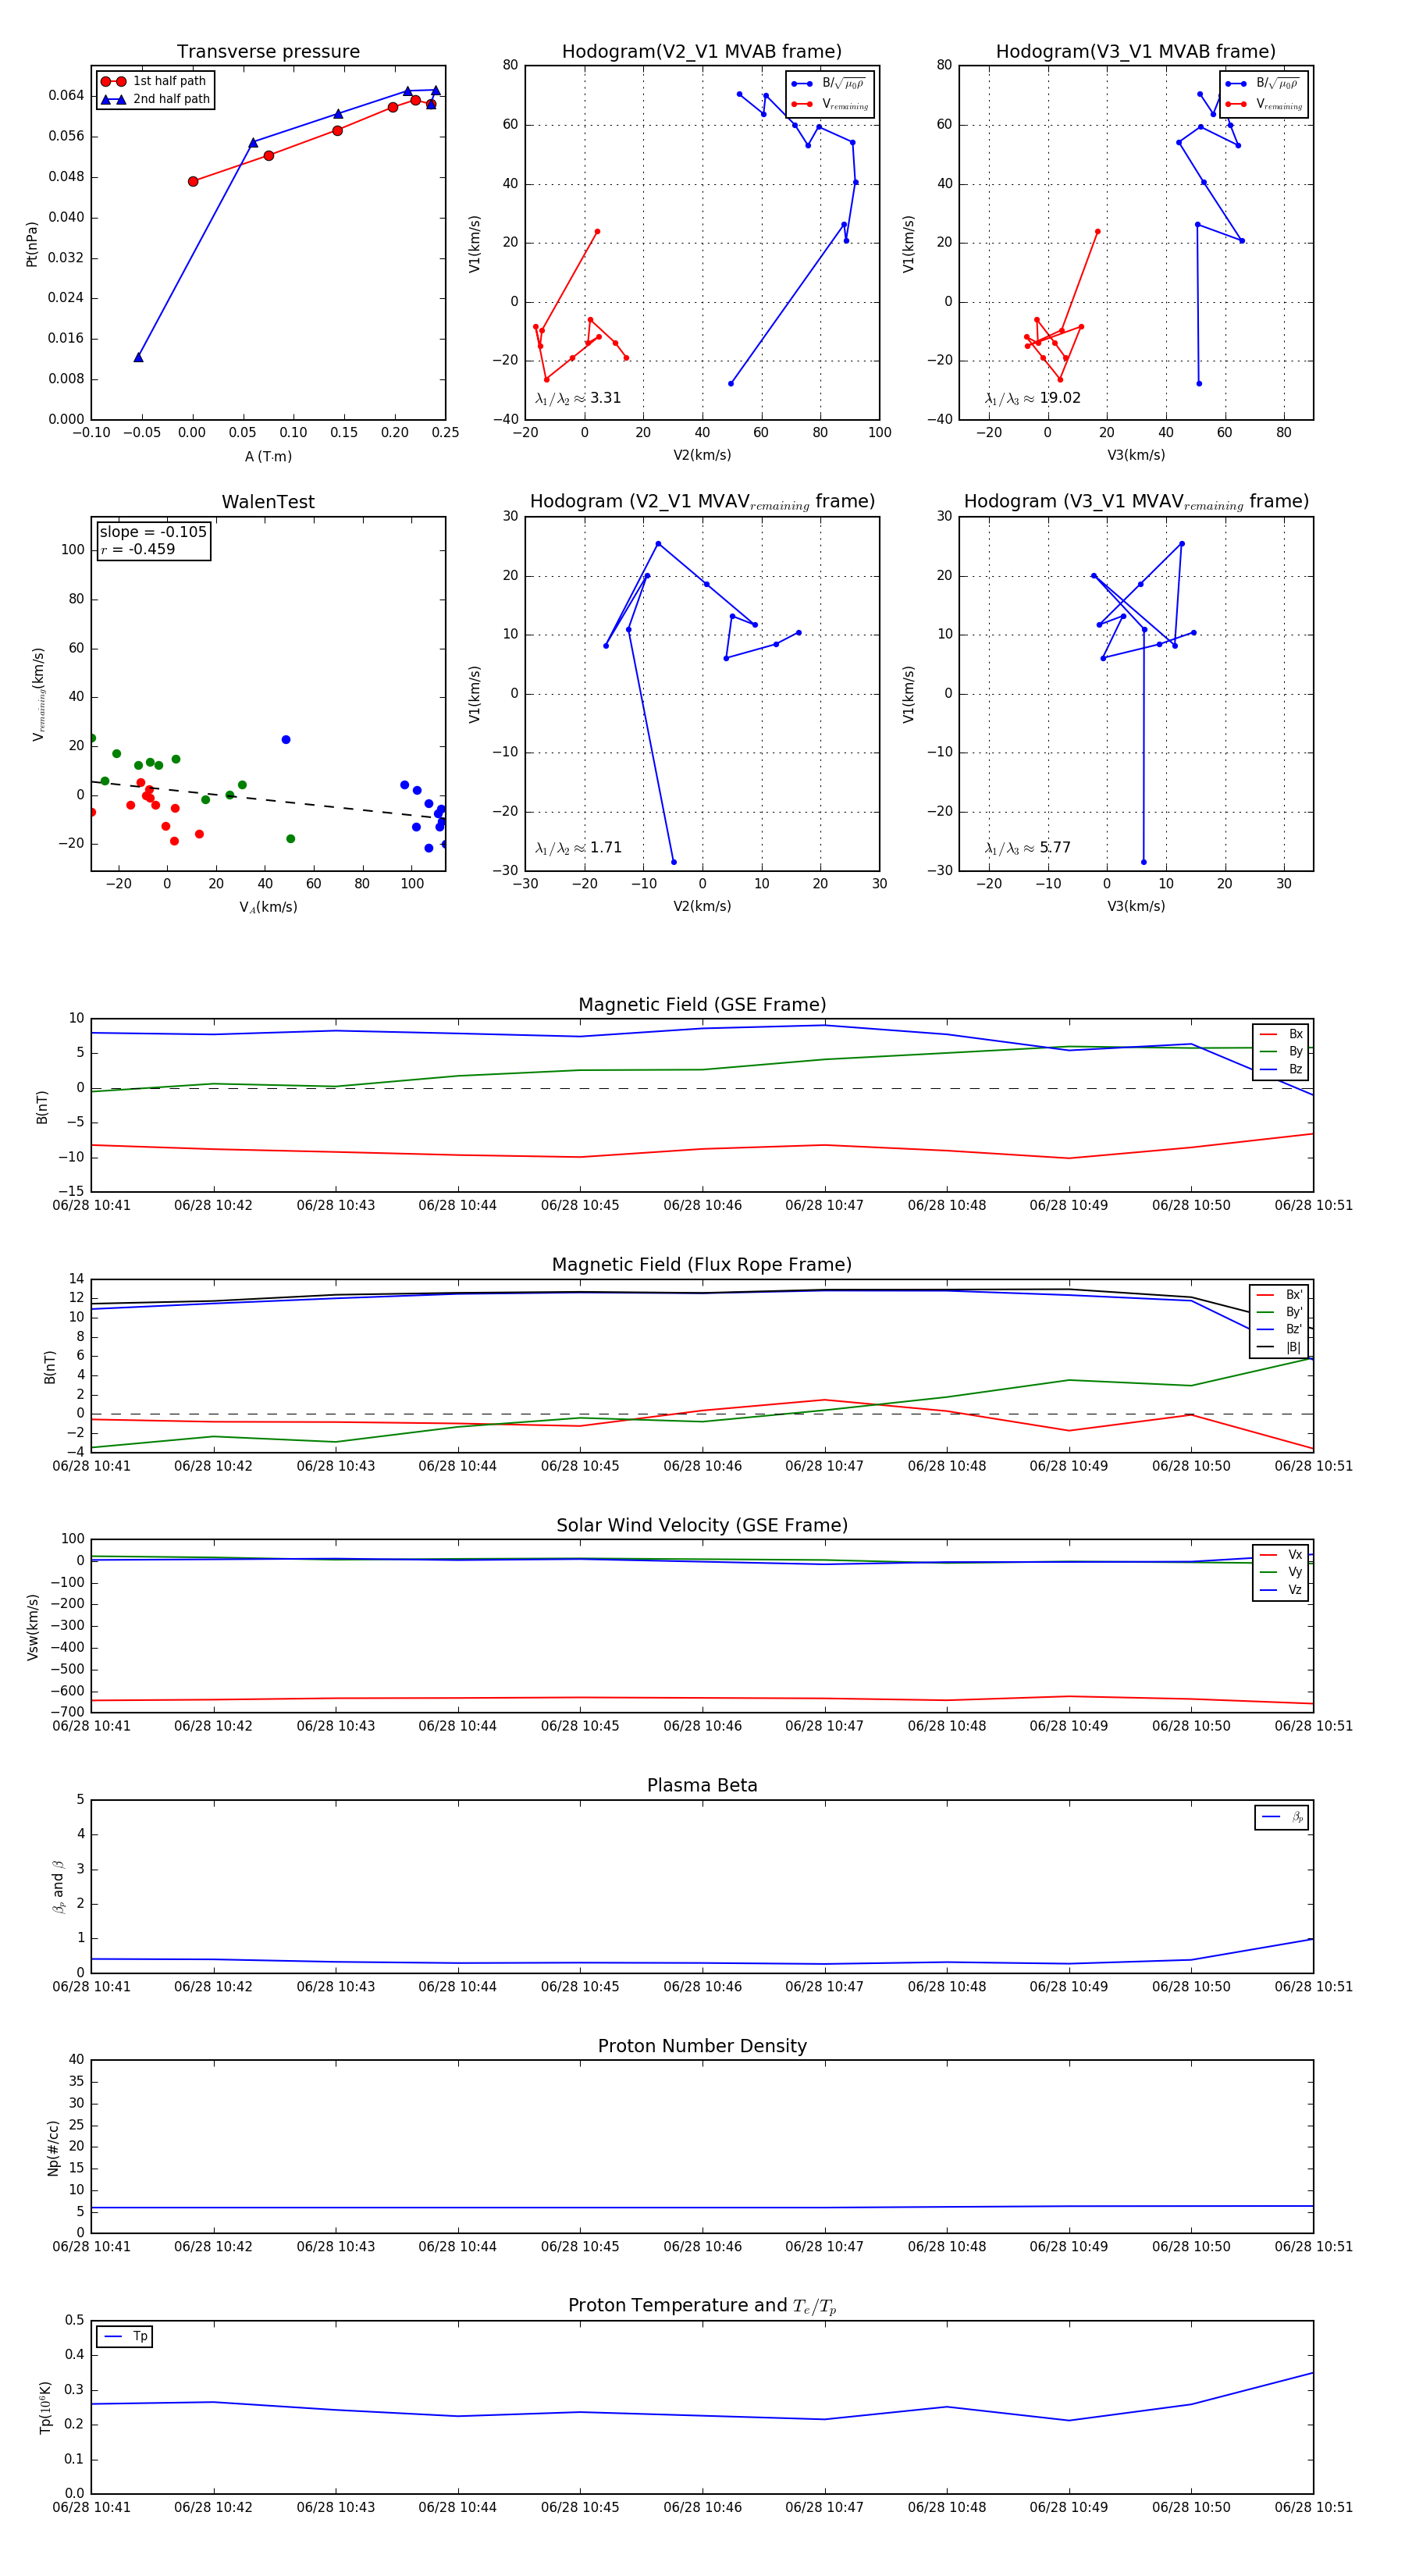Select 'Bz' in GSE magnetic field legend
Viewport: 1405px width, 2576px height.
coord(1281,1070)
